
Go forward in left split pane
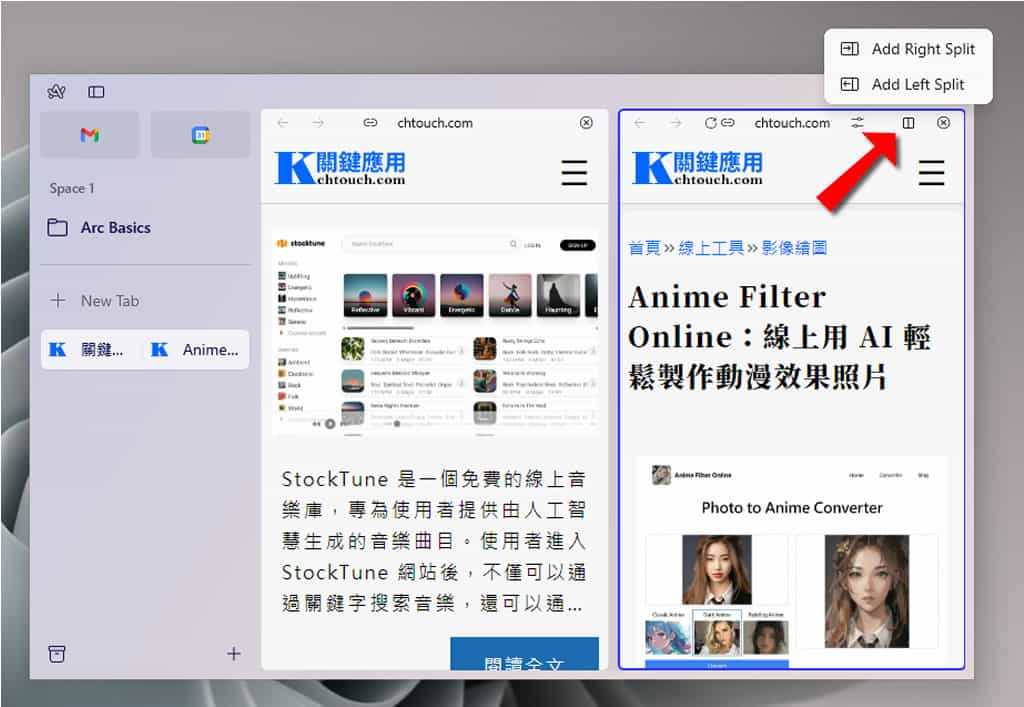pyautogui.click(x=318, y=123)
